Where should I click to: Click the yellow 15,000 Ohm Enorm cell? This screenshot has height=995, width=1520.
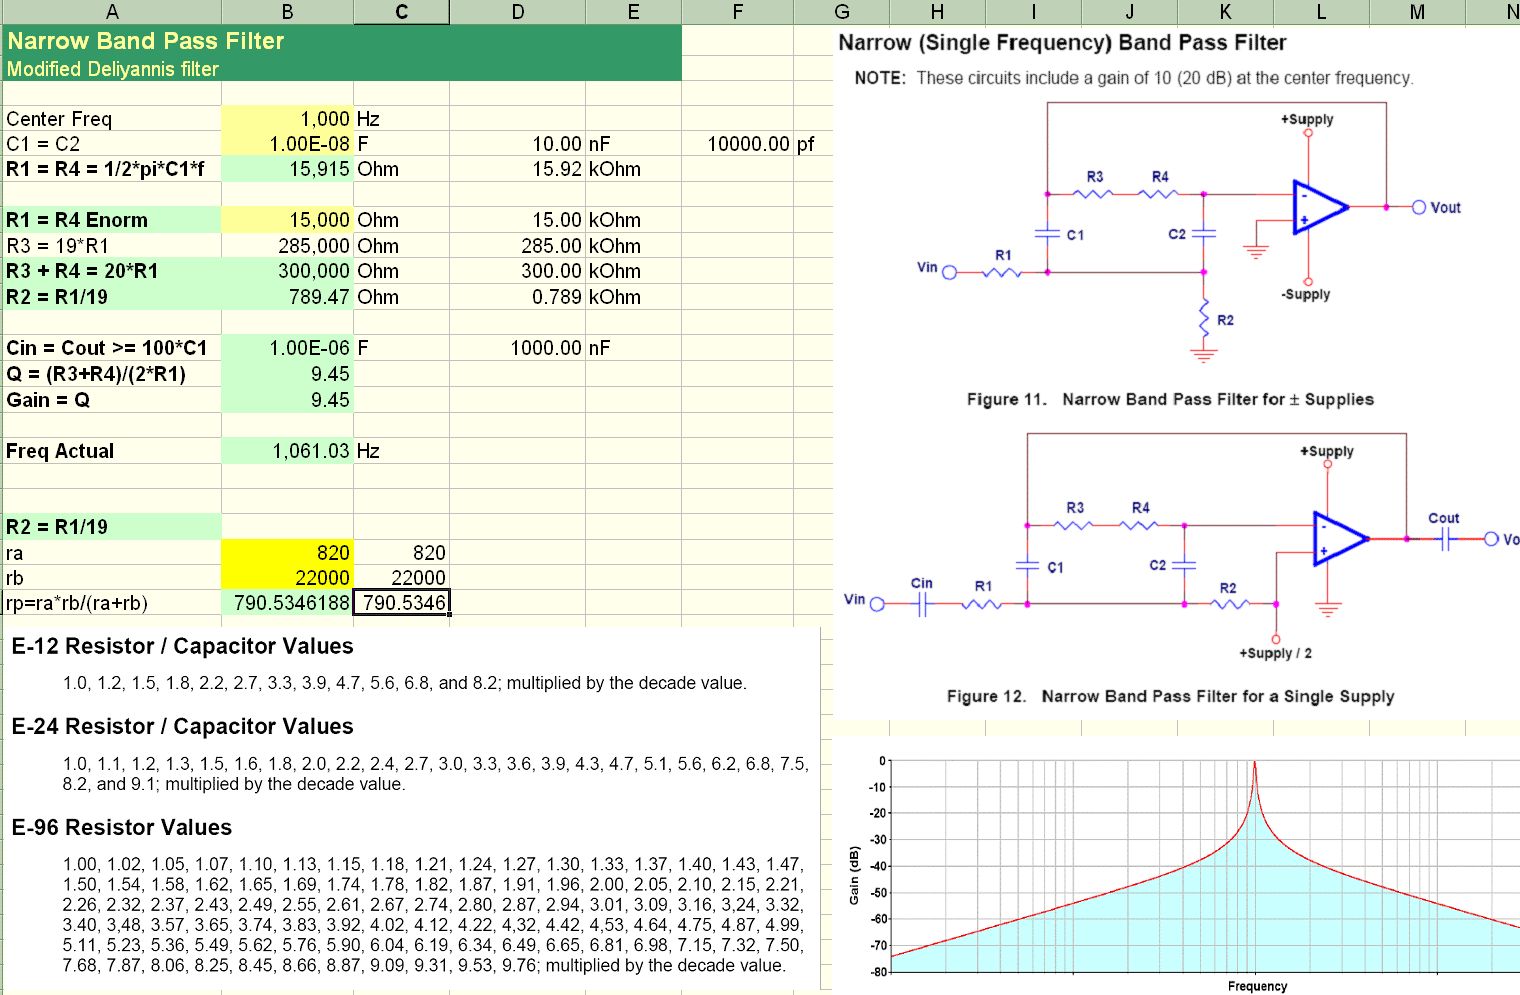click(287, 220)
